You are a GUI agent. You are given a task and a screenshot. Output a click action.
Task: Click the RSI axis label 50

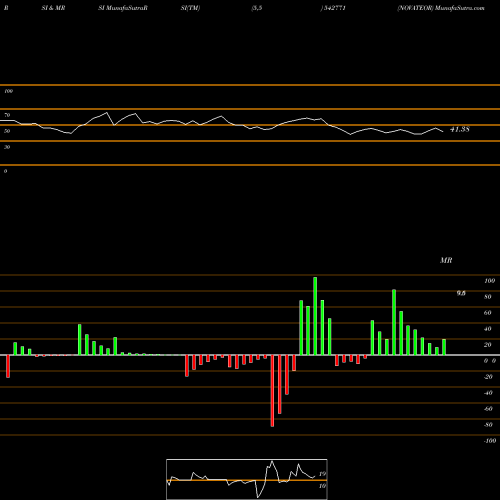pos(7,131)
